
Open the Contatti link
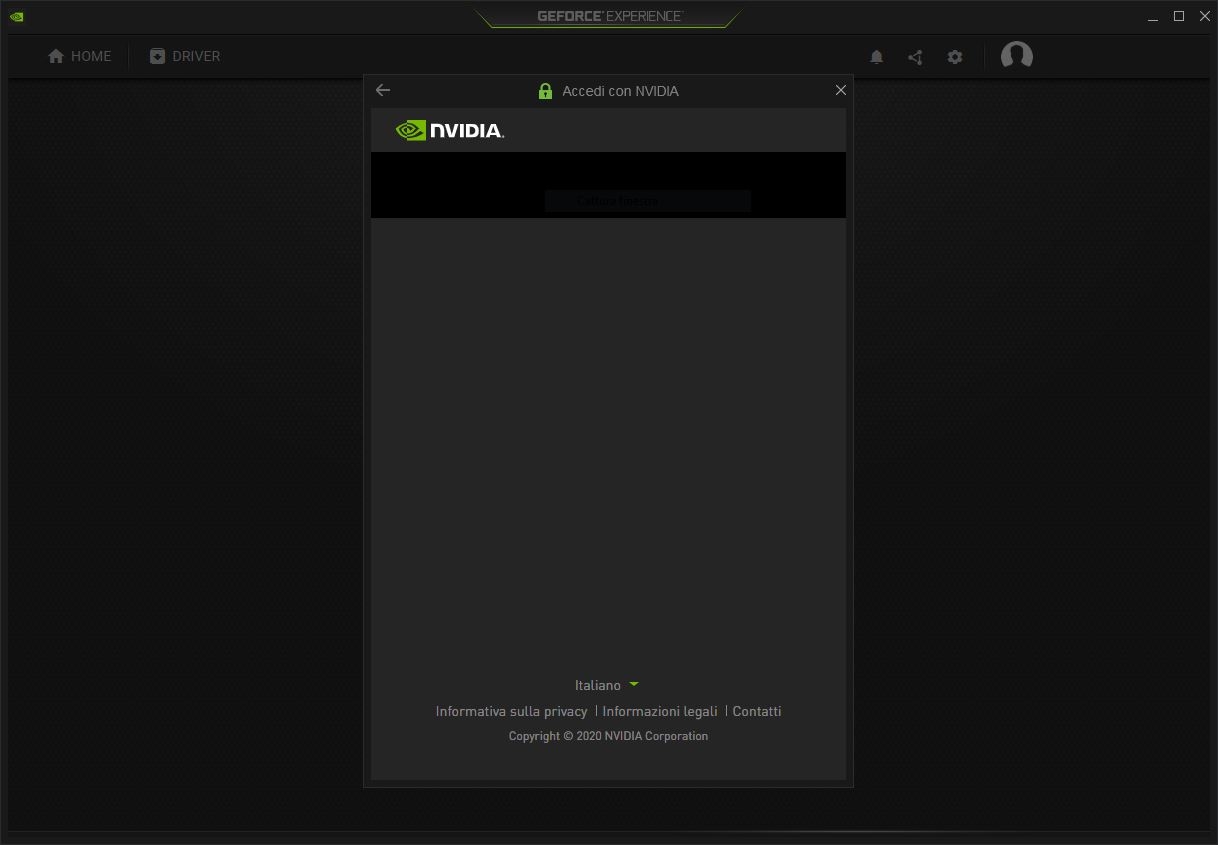tap(757, 711)
